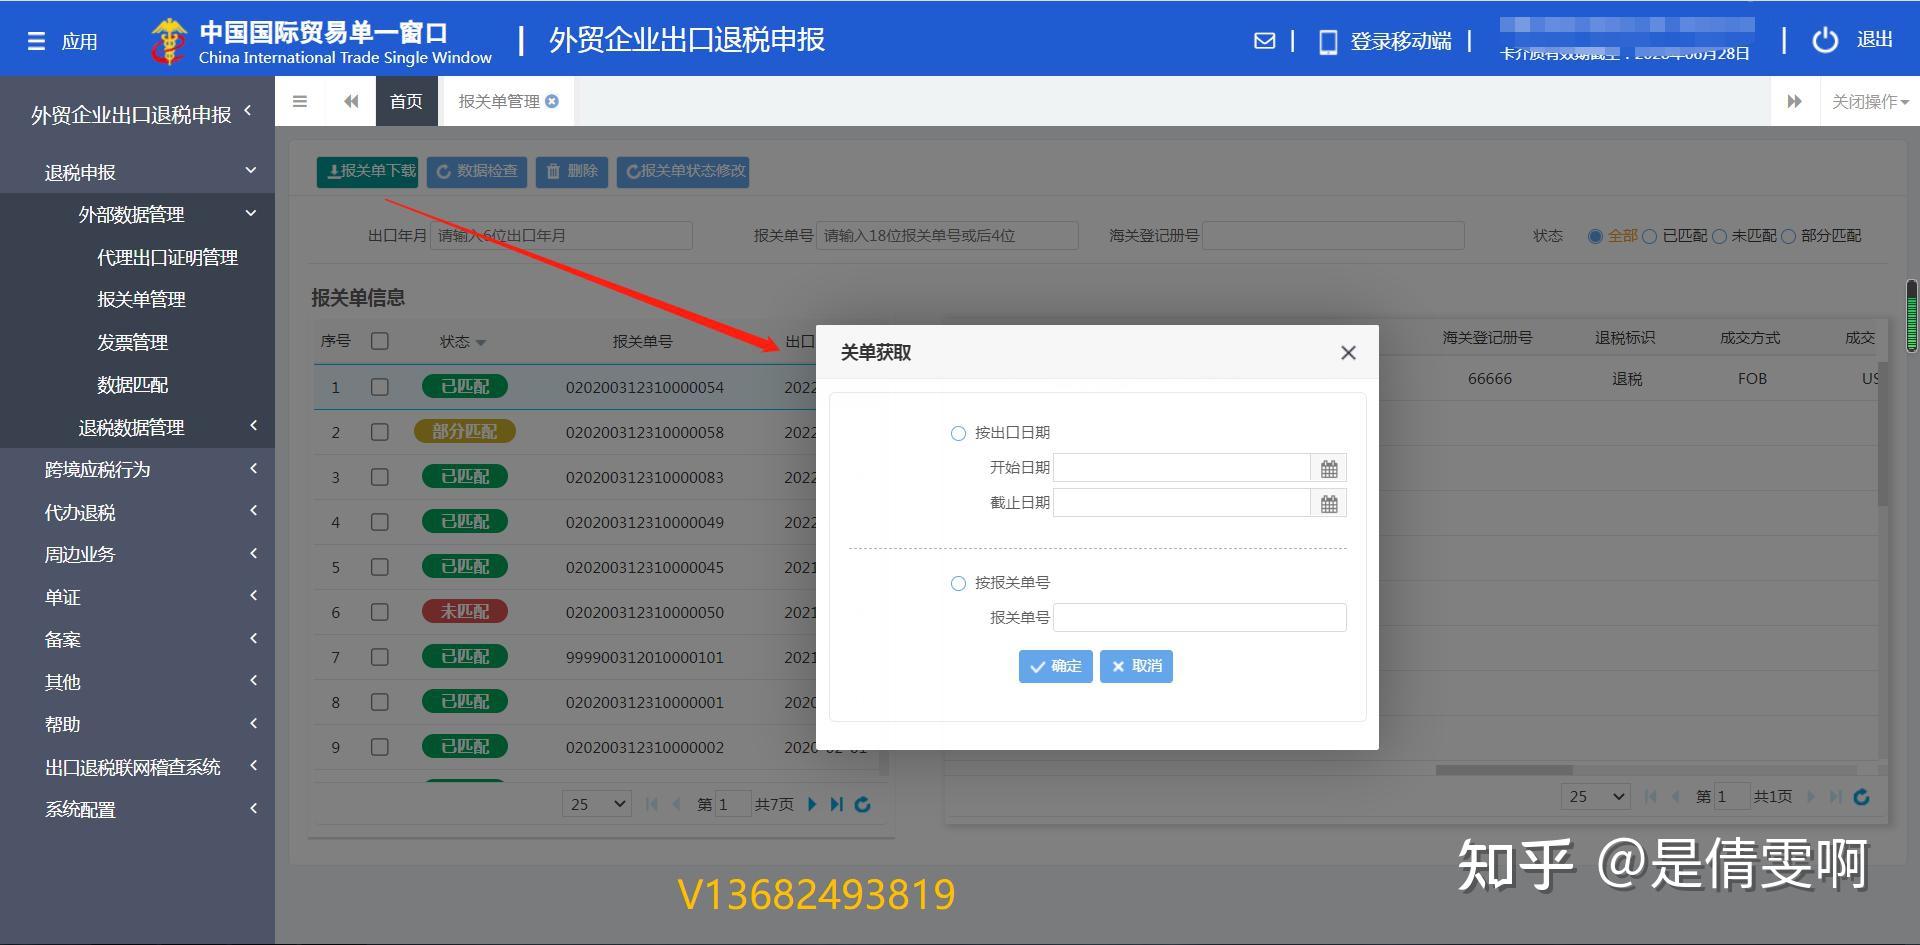
Task: Confirm with the 确定 button
Action: click(x=1055, y=666)
